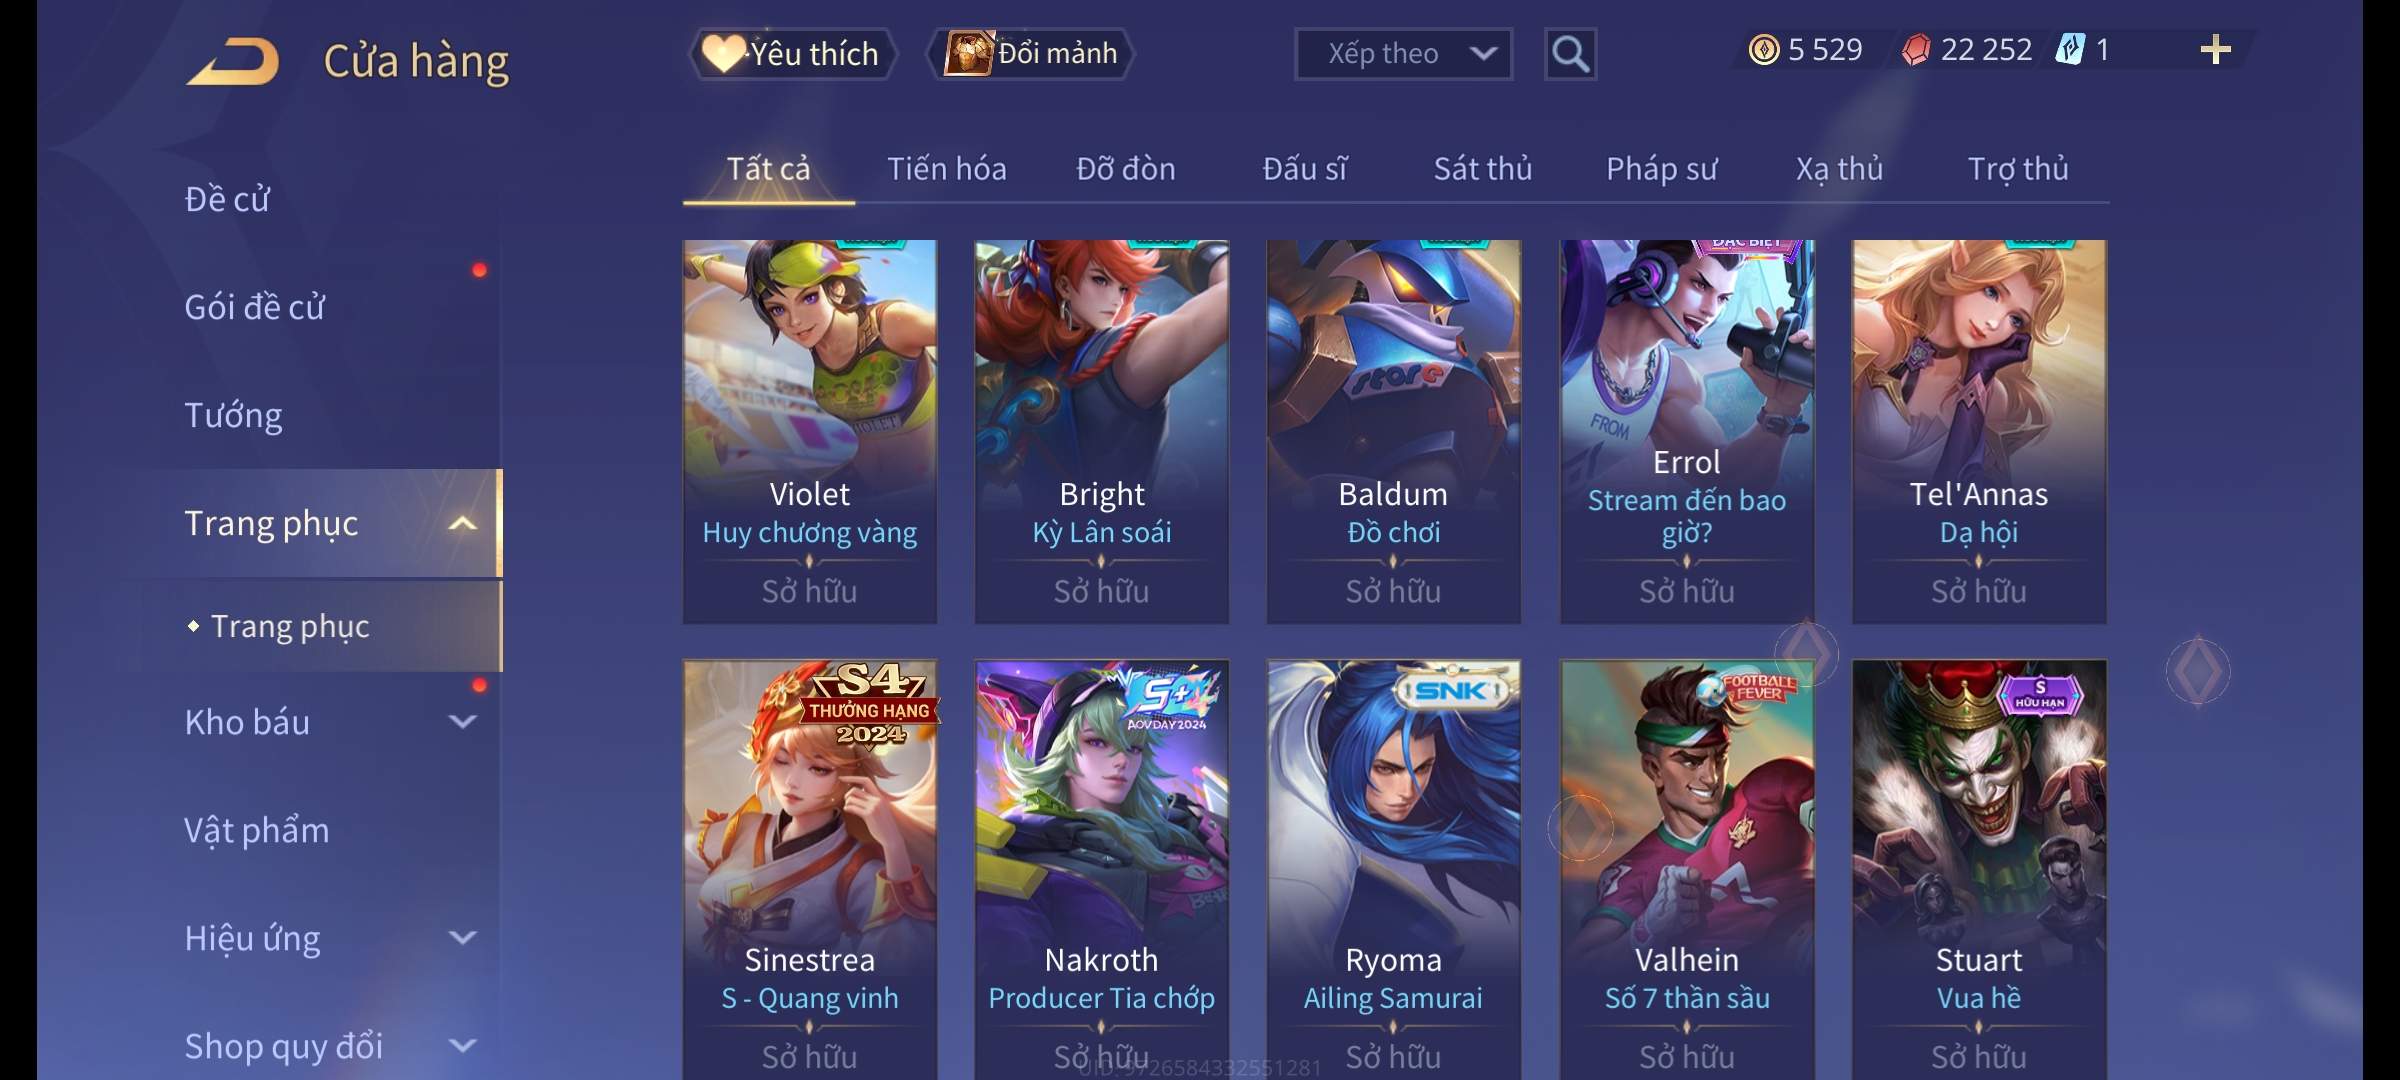Tap the back arrow icon beside Cửa hàng

click(x=232, y=61)
